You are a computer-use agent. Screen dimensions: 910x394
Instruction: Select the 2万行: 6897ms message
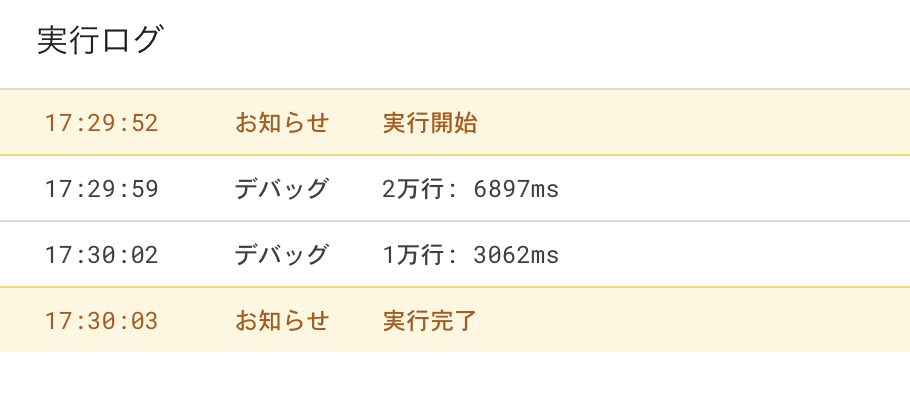pos(471,189)
